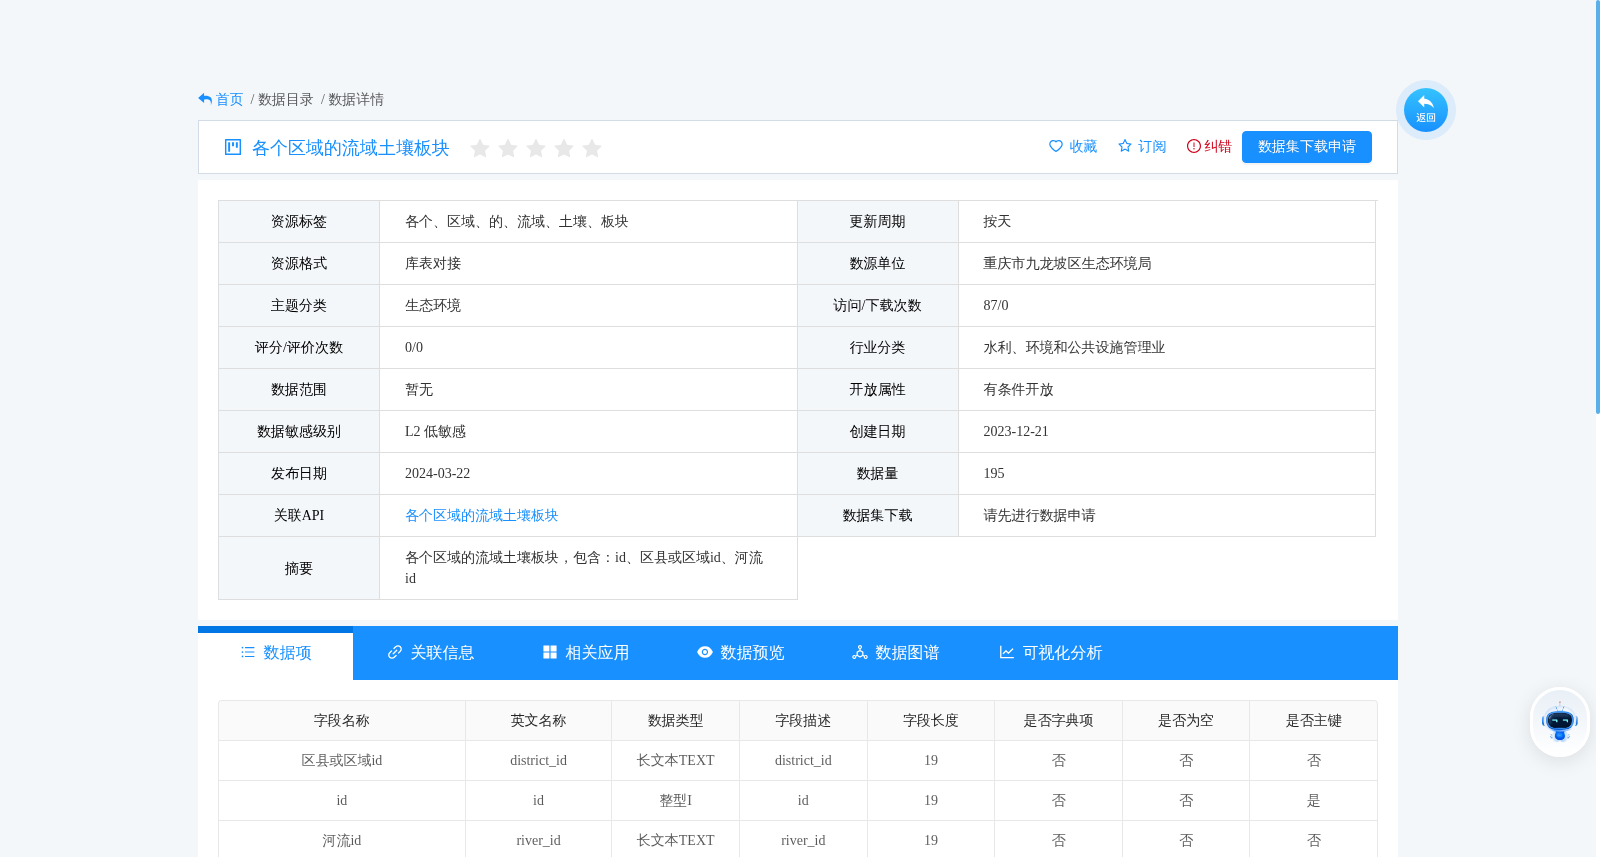
Task: Rate four stars on the dataset
Action: [564, 148]
